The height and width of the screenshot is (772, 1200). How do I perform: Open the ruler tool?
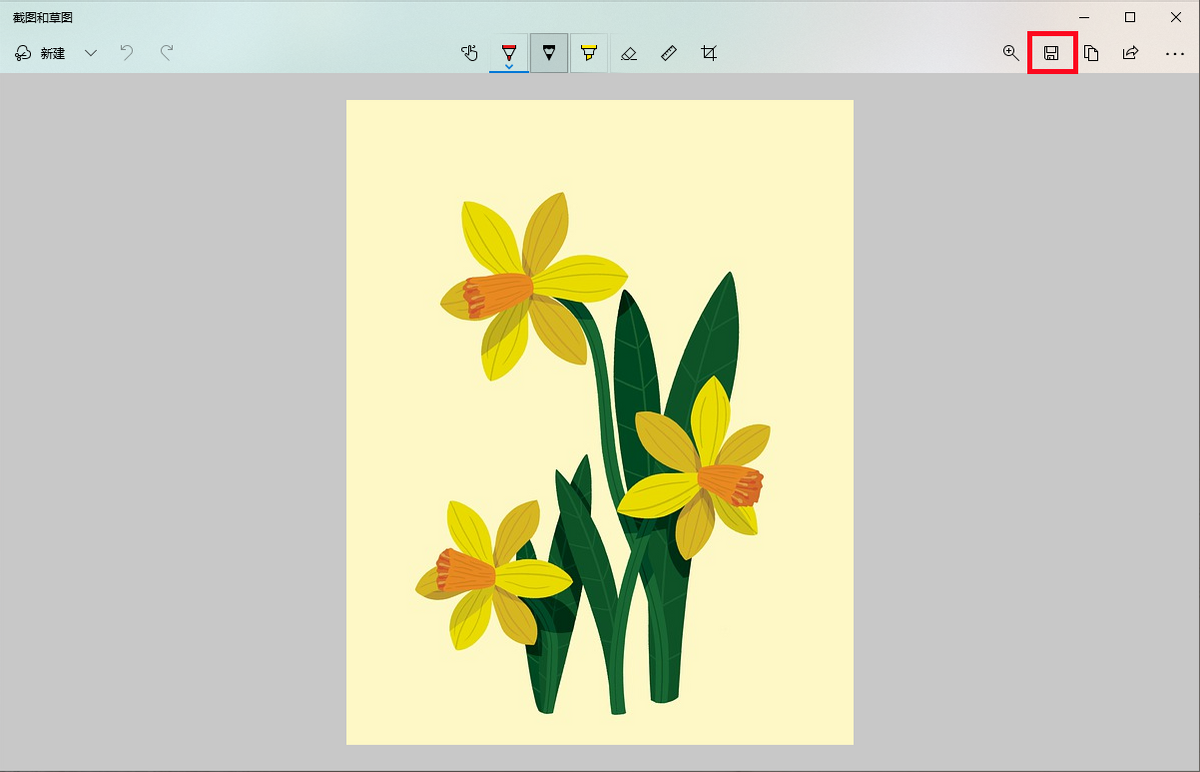[669, 53]
